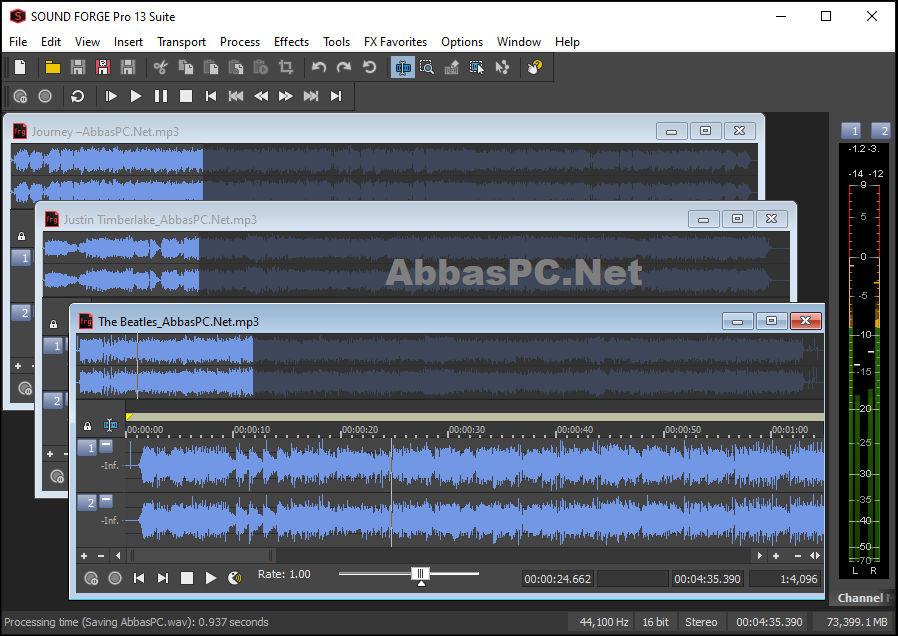The width and height of the screenshot is (898, 636).
Task: Fast forward in the main transport bar
Action: pyautogui.click(x=285, y=96)
